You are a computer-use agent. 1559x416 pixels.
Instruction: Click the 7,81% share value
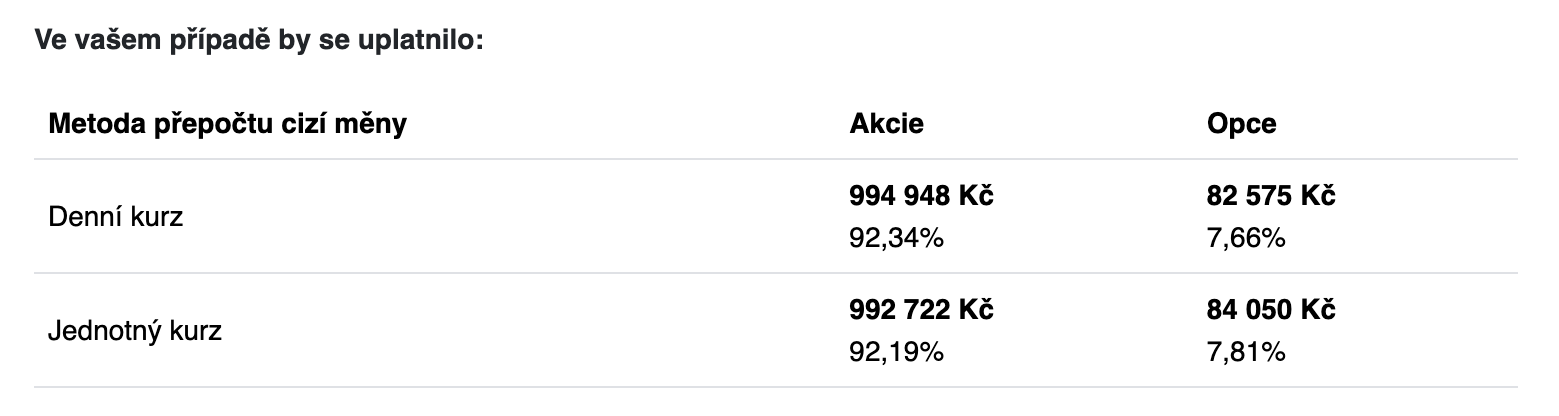1246,352
